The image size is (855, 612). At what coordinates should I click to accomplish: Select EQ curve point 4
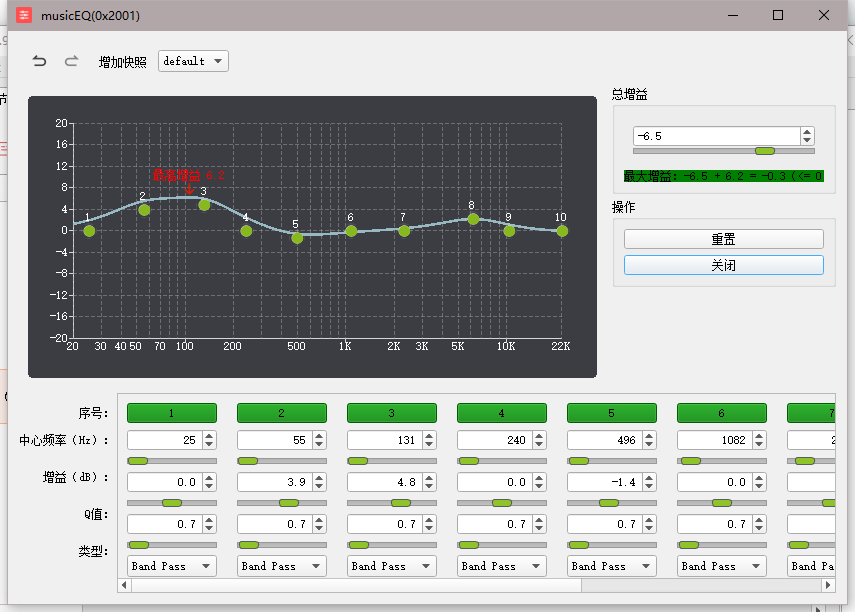(246, 231)
